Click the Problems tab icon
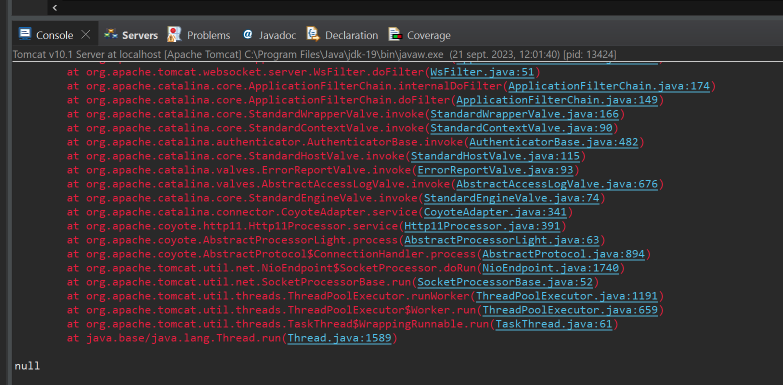Viewport: 783px width, 385px height. (x=174, y=34)
